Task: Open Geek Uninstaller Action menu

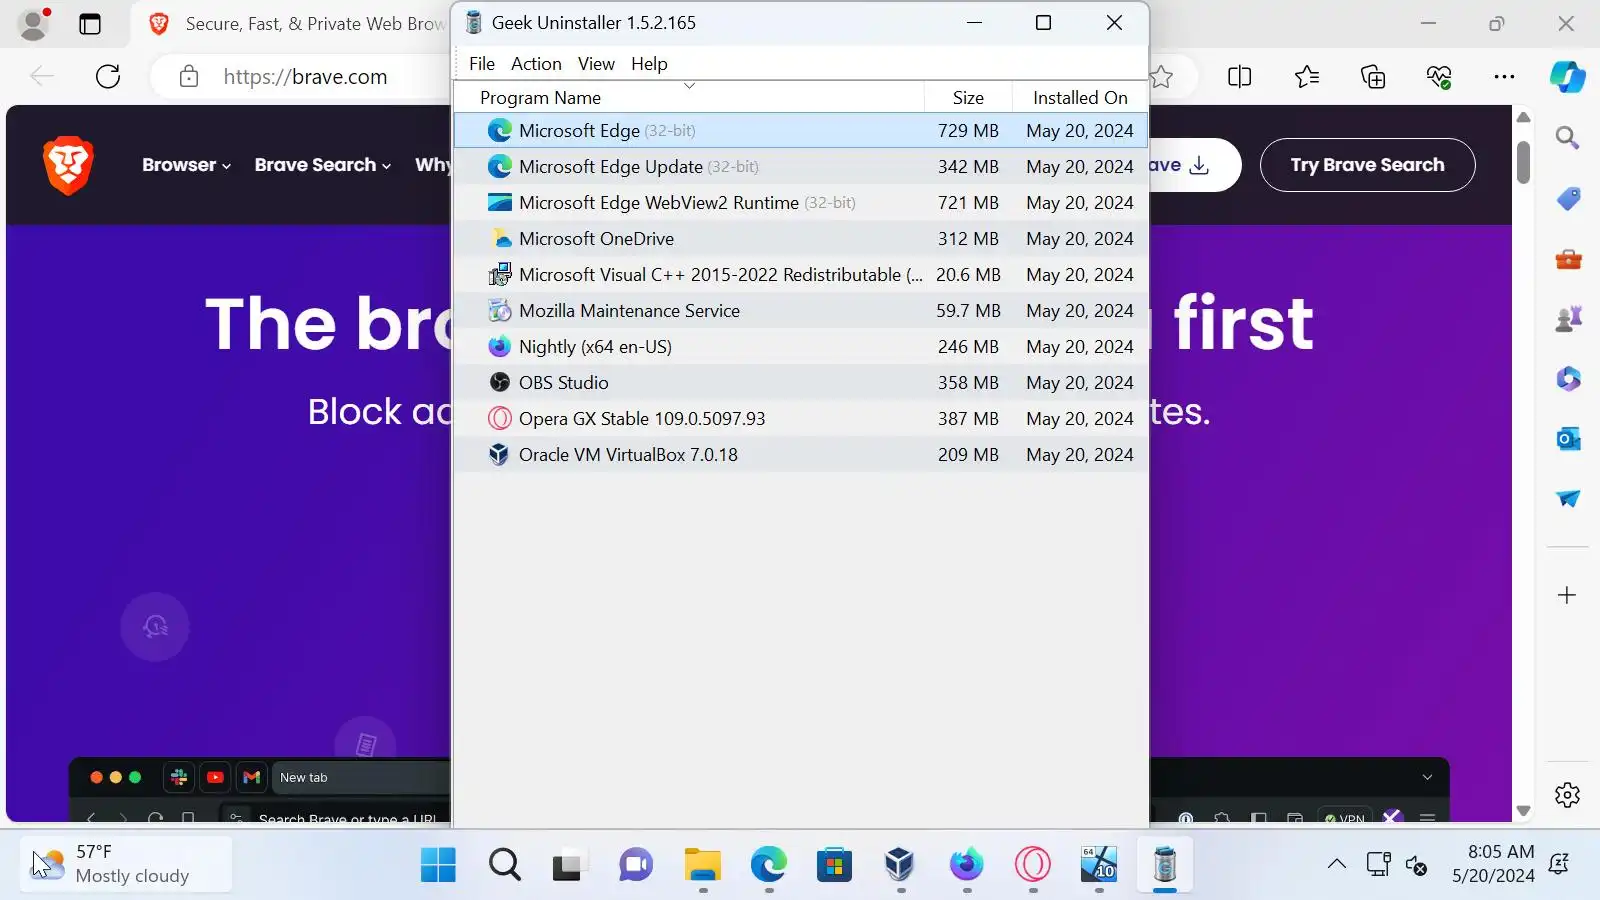Action: pyautogui.click(x=536, y=64)
